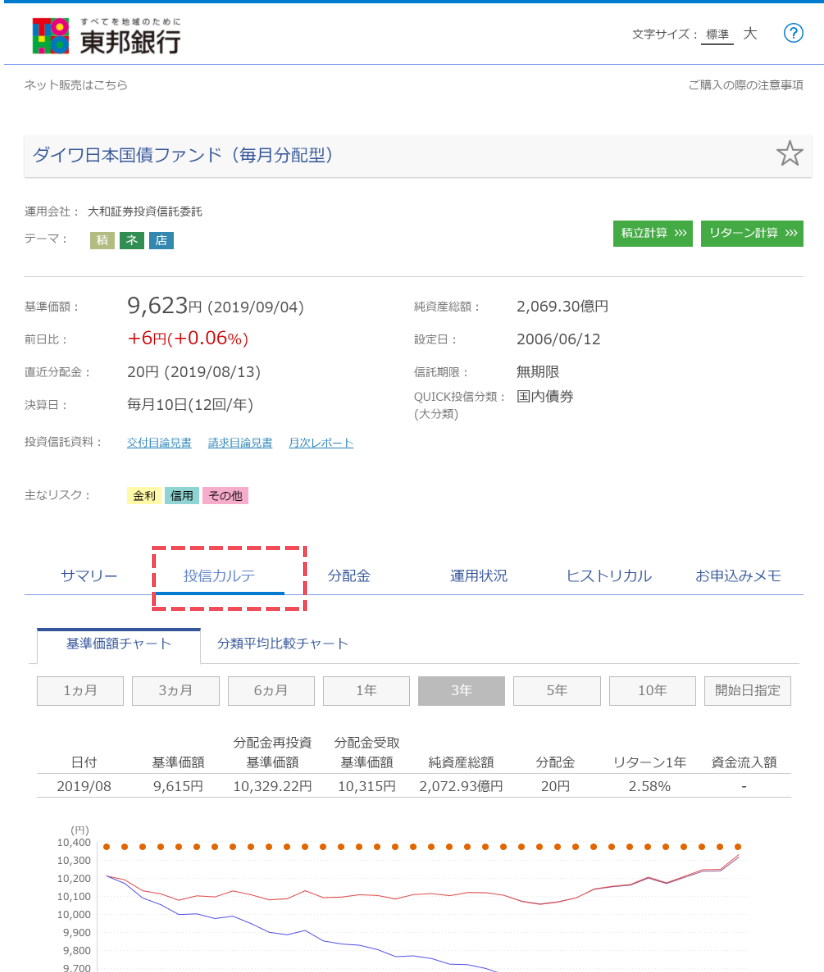Image resolution: width=824 pixels, height=972 pixels.
Task: Set chart period to 5年
Action: click(557, 691)
